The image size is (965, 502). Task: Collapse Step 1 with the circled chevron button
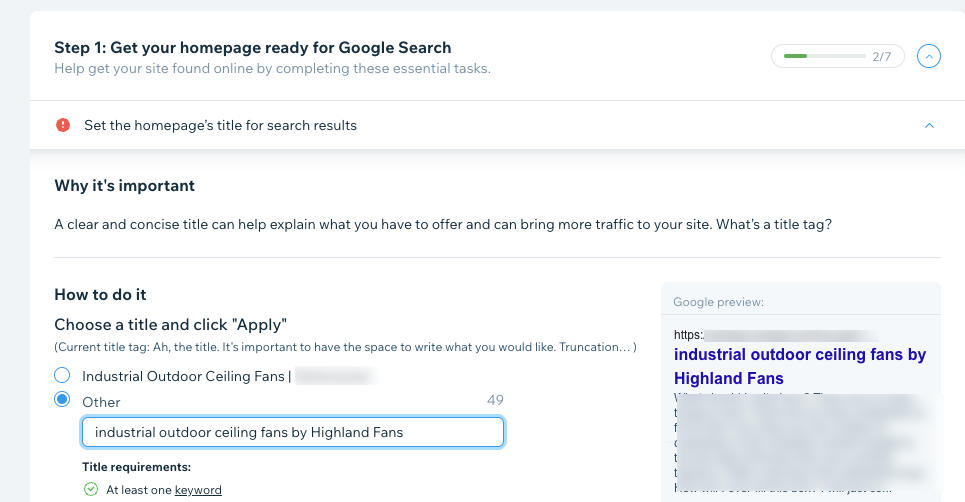click(929, 57)
